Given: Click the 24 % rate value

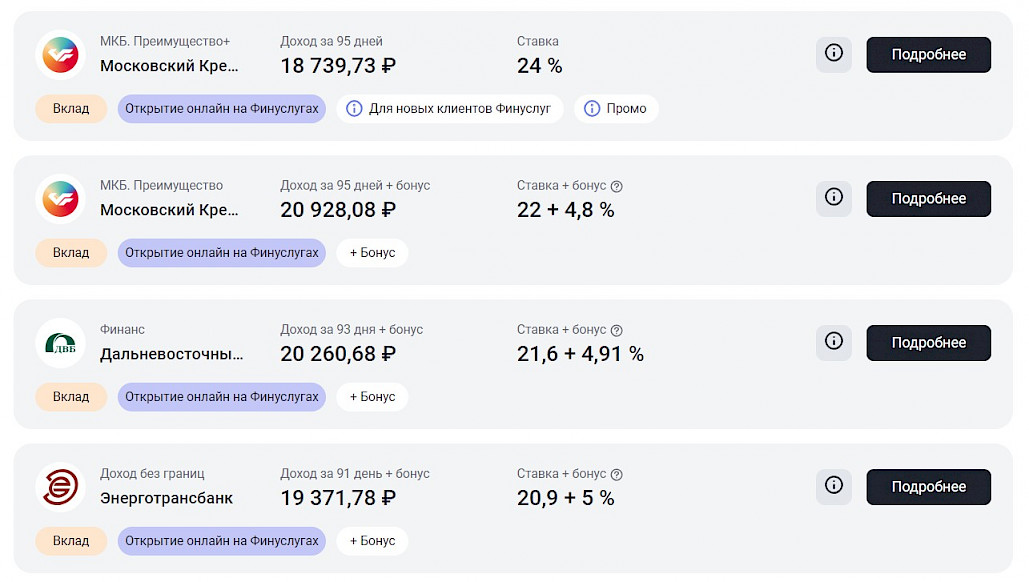Looking at the screenshot, I should 539,66.
